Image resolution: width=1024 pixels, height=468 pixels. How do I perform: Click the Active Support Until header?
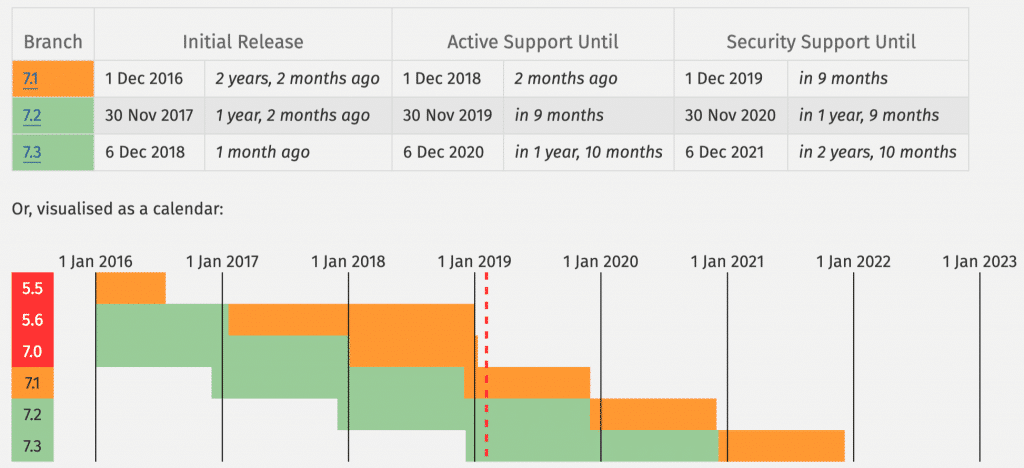533,42
